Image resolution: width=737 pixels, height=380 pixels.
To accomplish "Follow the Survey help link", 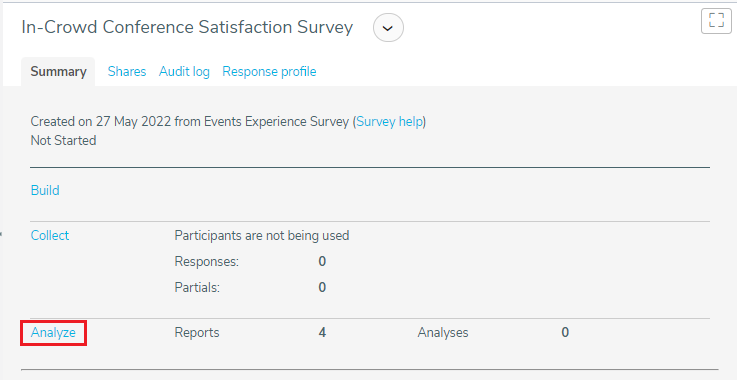I will tap(390, 122).
